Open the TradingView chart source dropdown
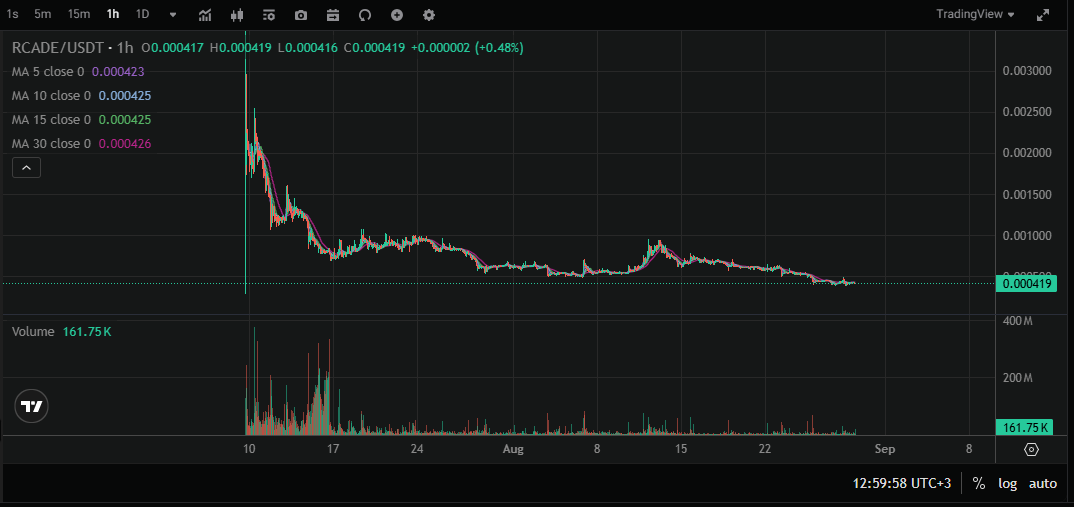Viewport: 1074px width, 507px height. point(975,14)
